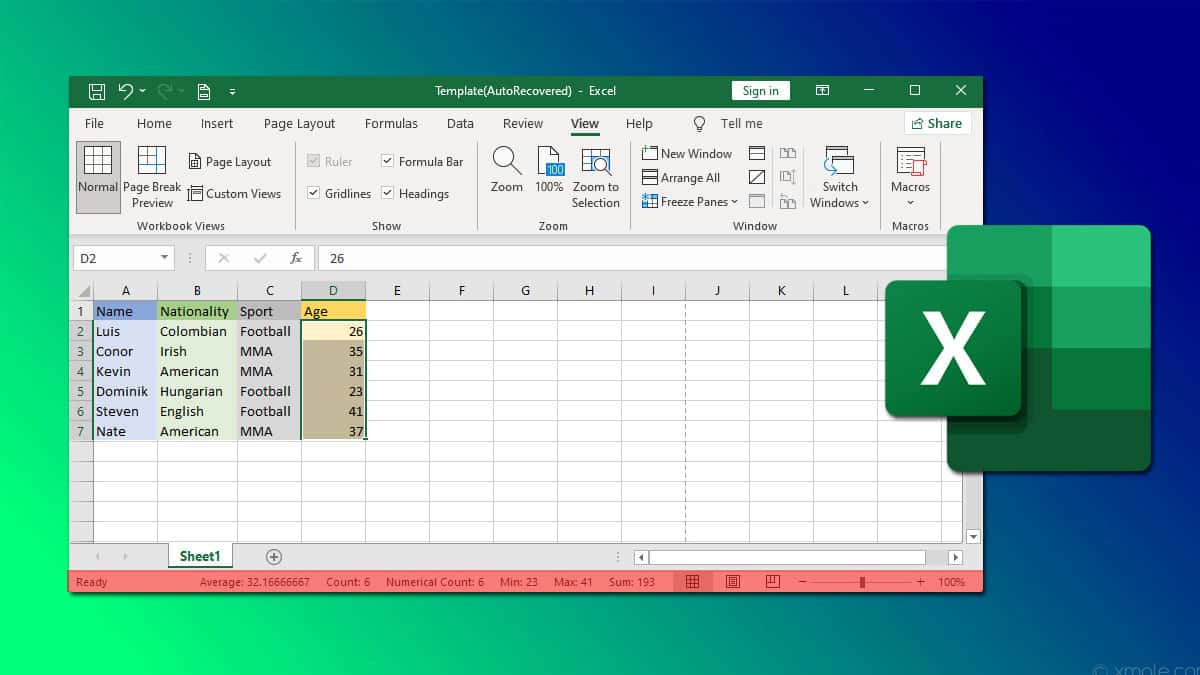
Task: Click the Sign in button
Action: point(761,90)
